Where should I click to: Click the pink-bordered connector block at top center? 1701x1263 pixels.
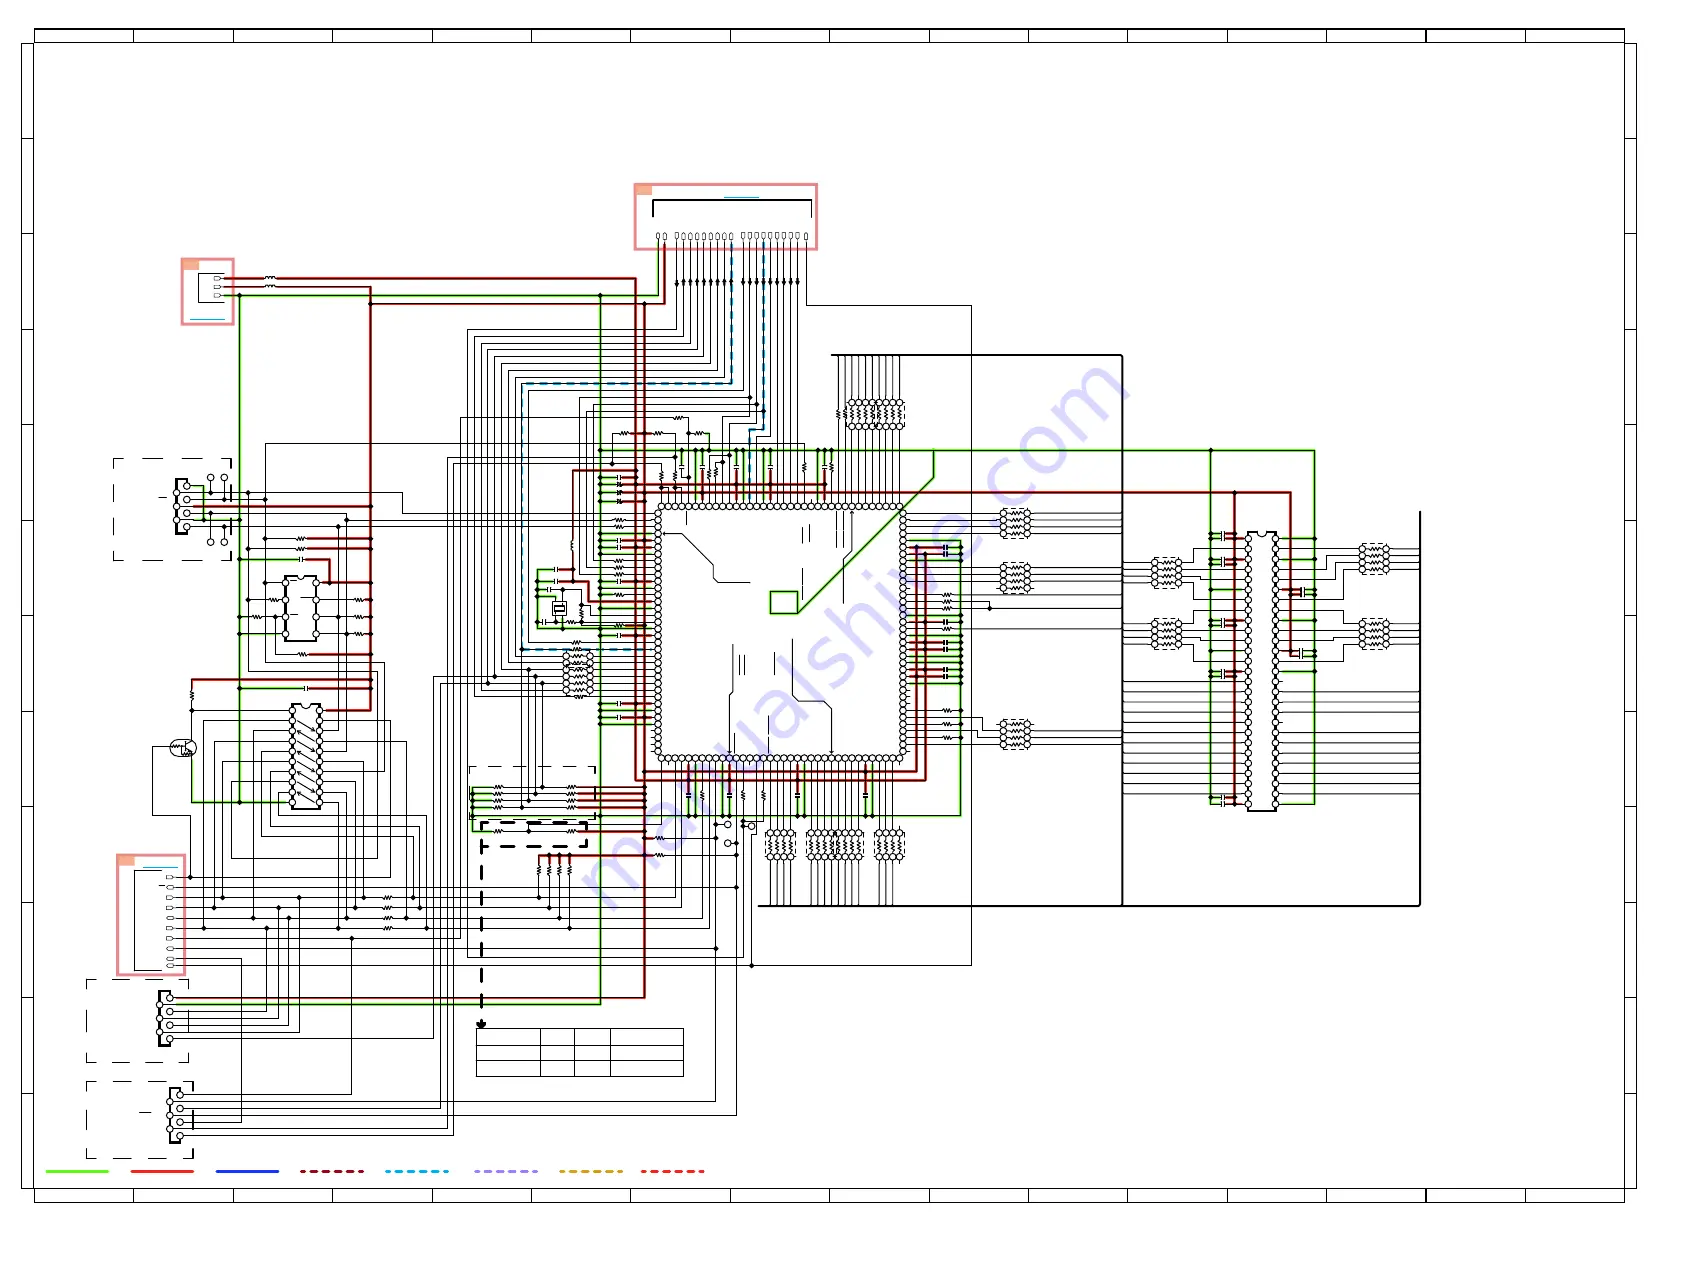pyautogui.click(x=726, y=216)
